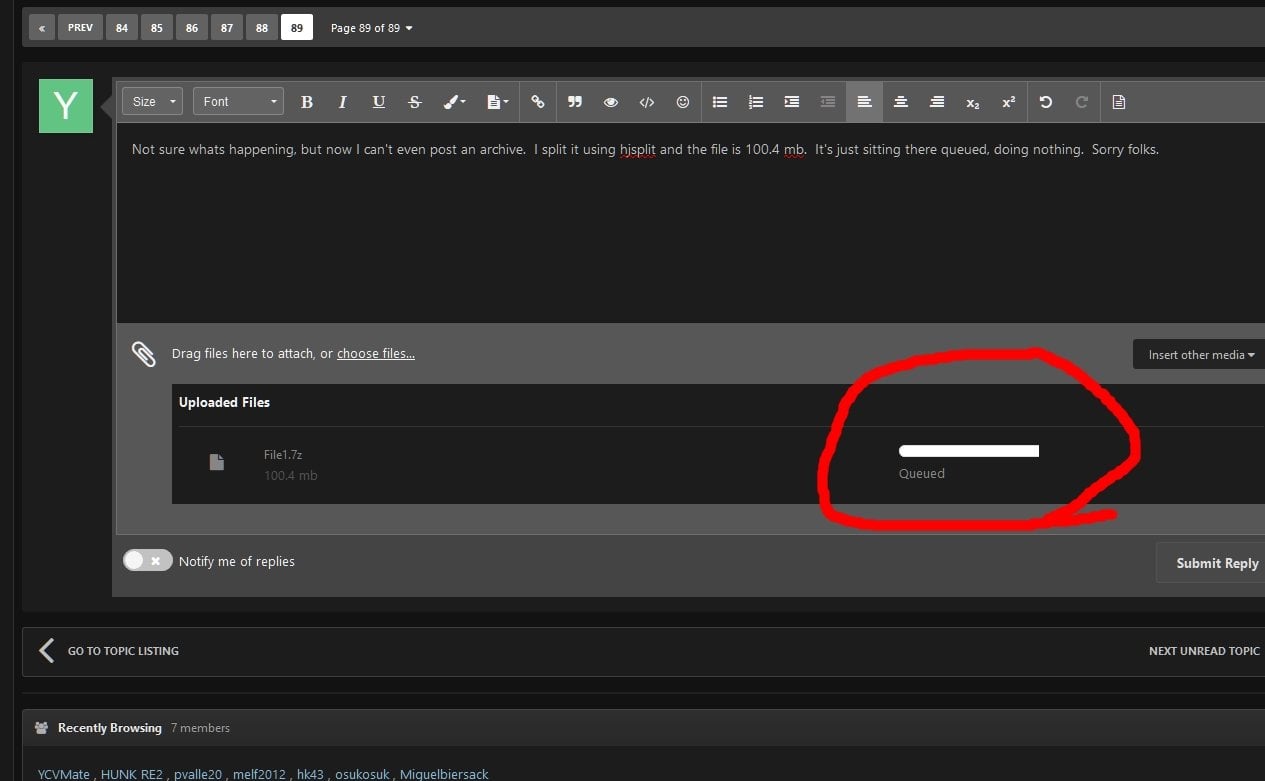Open osukosuk member profile
Screen dimensions: 1265x781
coord(362,774)
